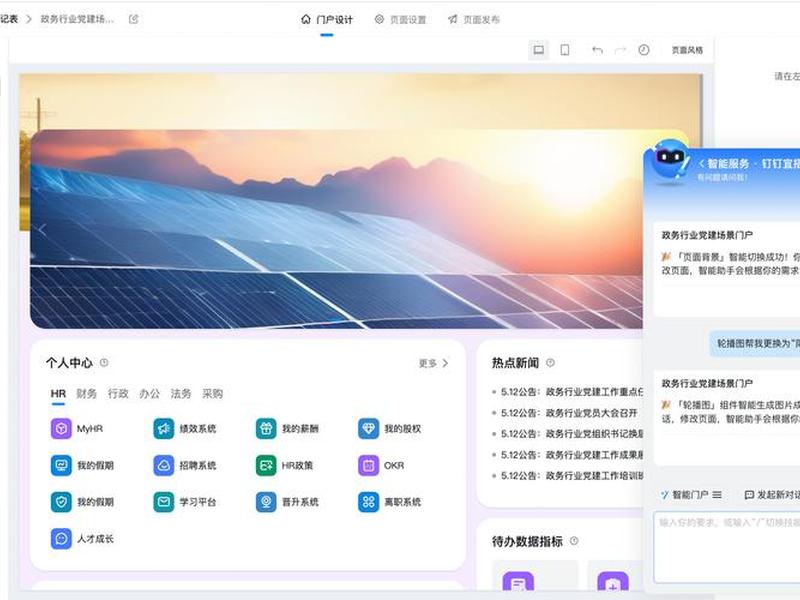Open the OKR app icon
This screenshot has height=600, width=800.
point(368,465)
